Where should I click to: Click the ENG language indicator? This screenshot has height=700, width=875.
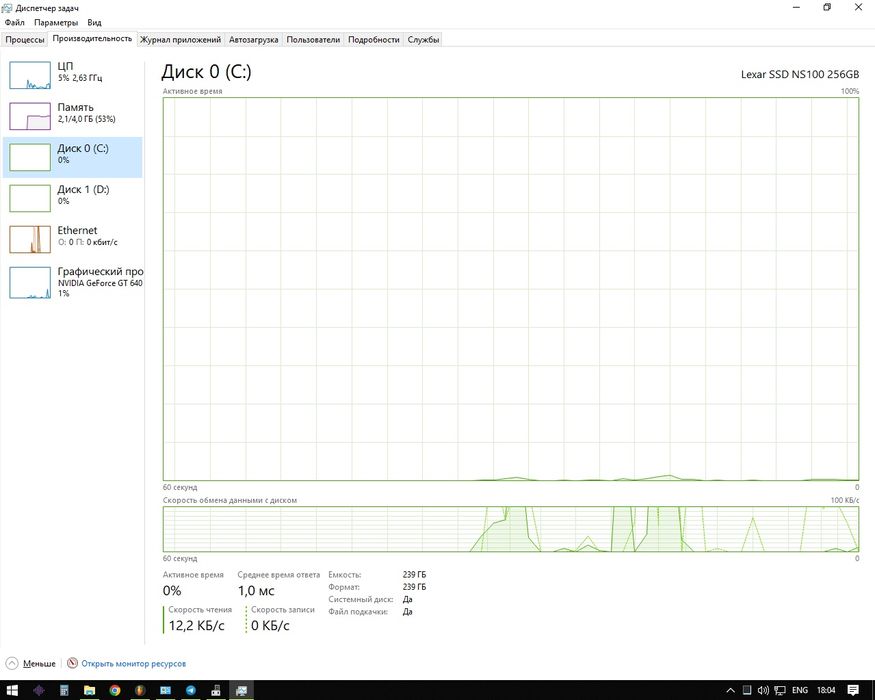click(800, 690)
